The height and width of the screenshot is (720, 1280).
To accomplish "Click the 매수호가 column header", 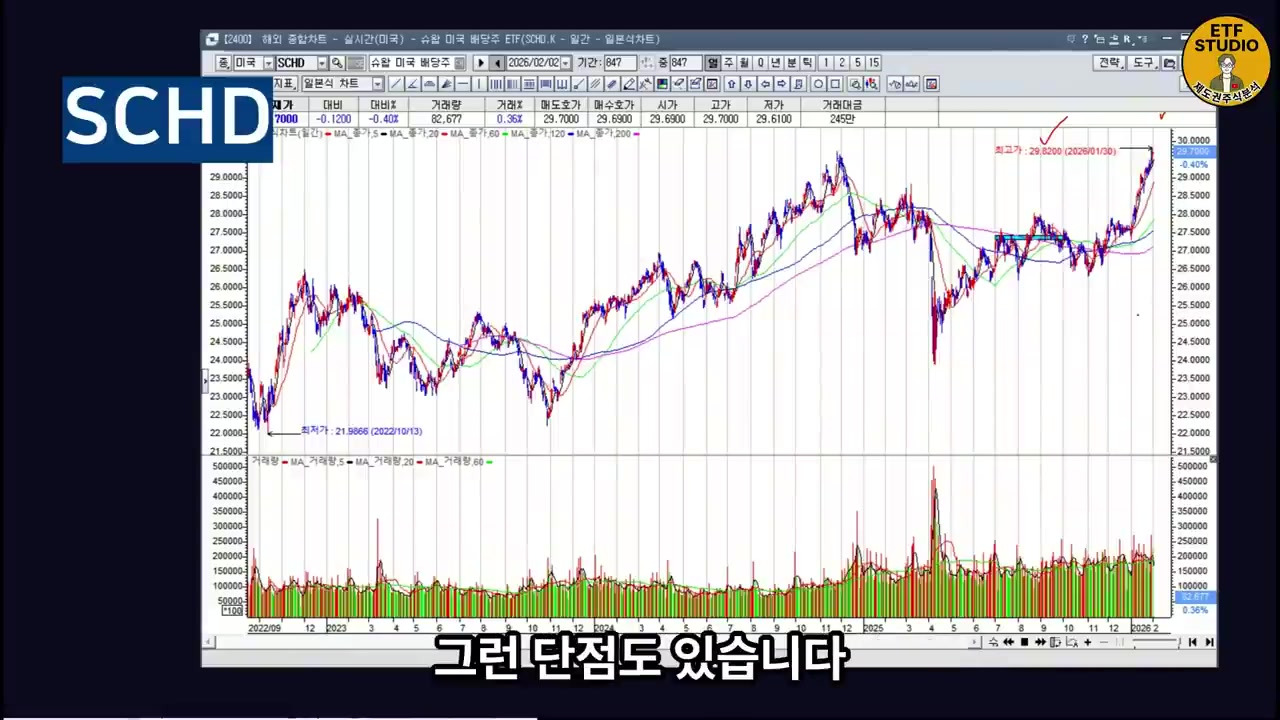I will tap(613, 105).
